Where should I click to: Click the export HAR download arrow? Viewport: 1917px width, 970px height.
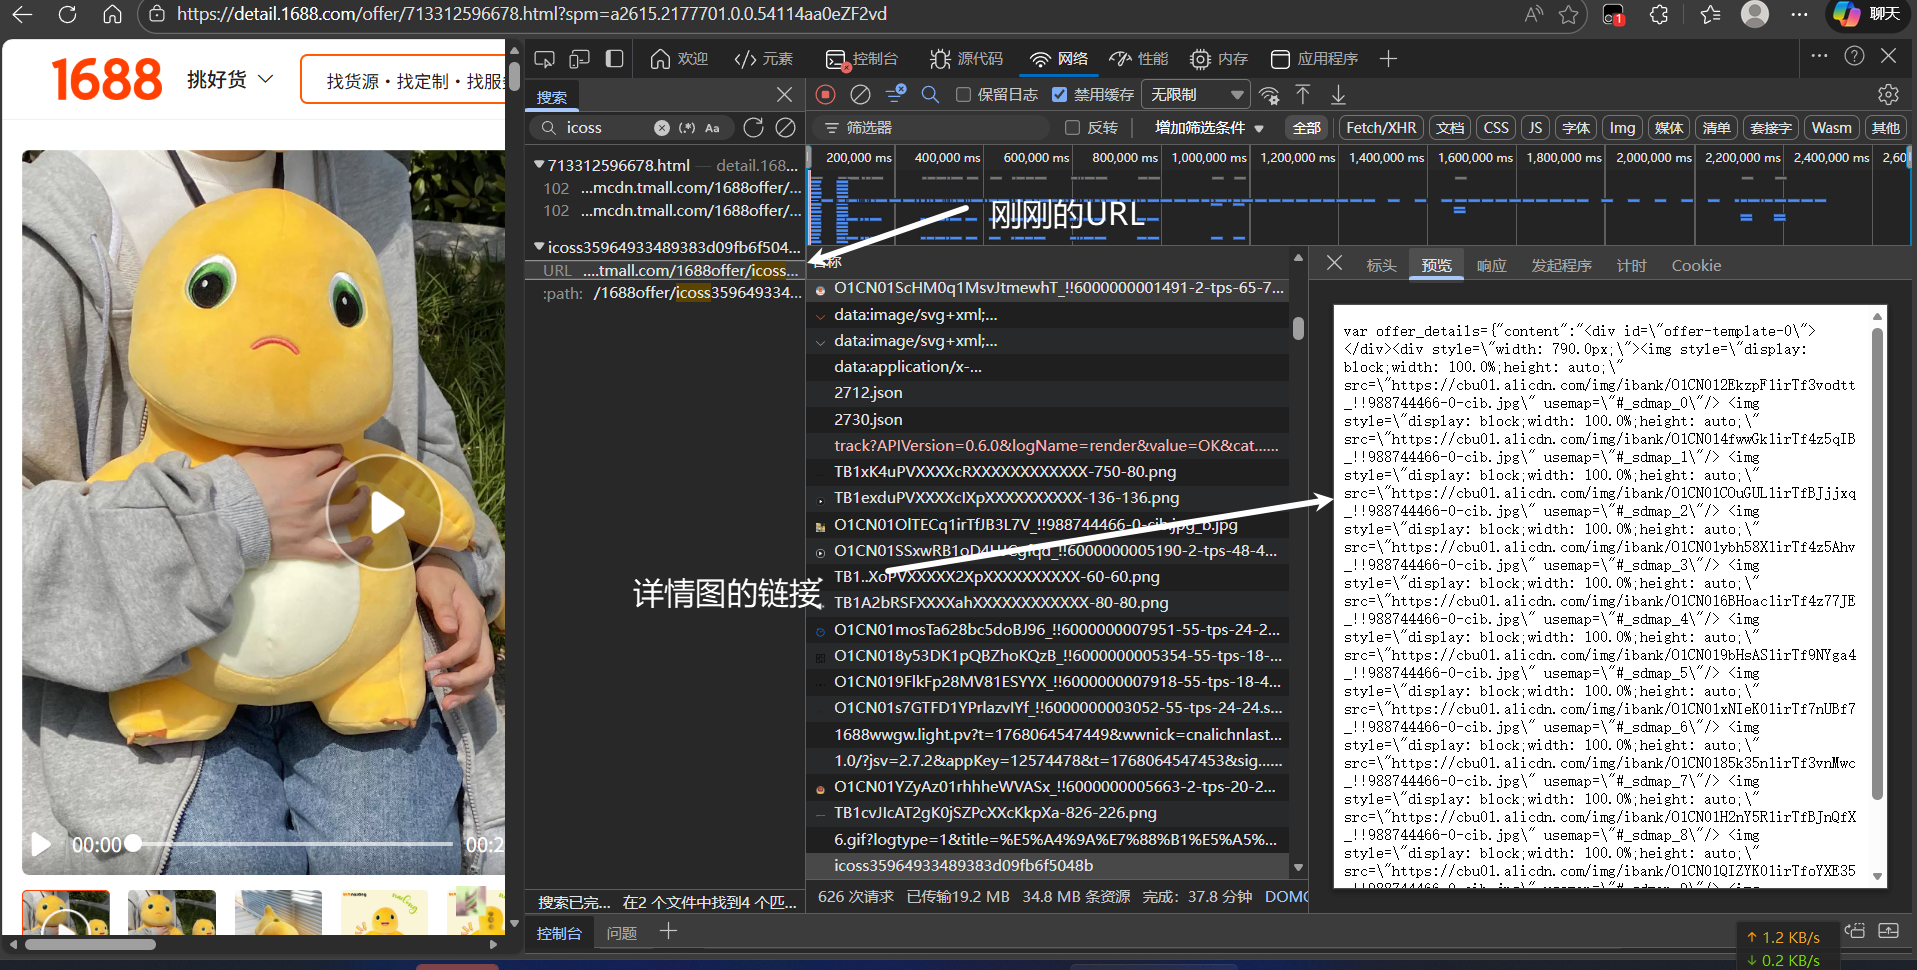tap(1338, 94)
